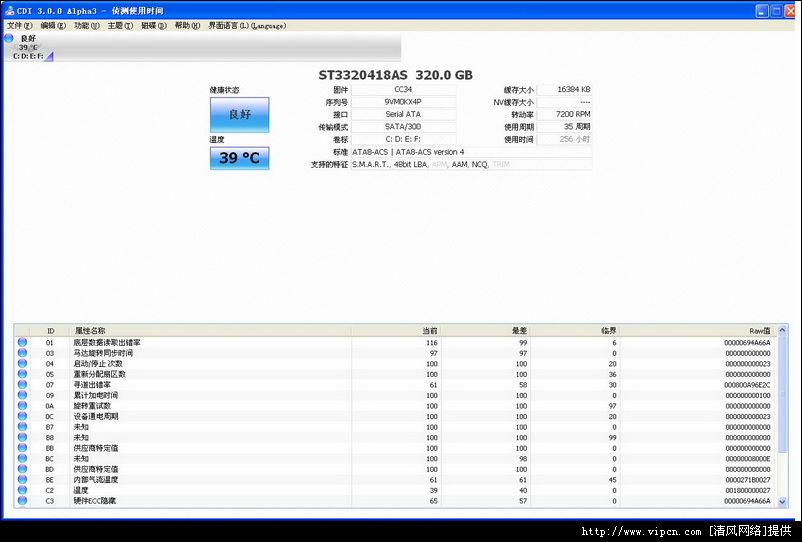The height and width of the screenshot is (542, 802).
Task: Click status icon for attribute BD row
Action: pyautogui.click(x=23, y=469)
